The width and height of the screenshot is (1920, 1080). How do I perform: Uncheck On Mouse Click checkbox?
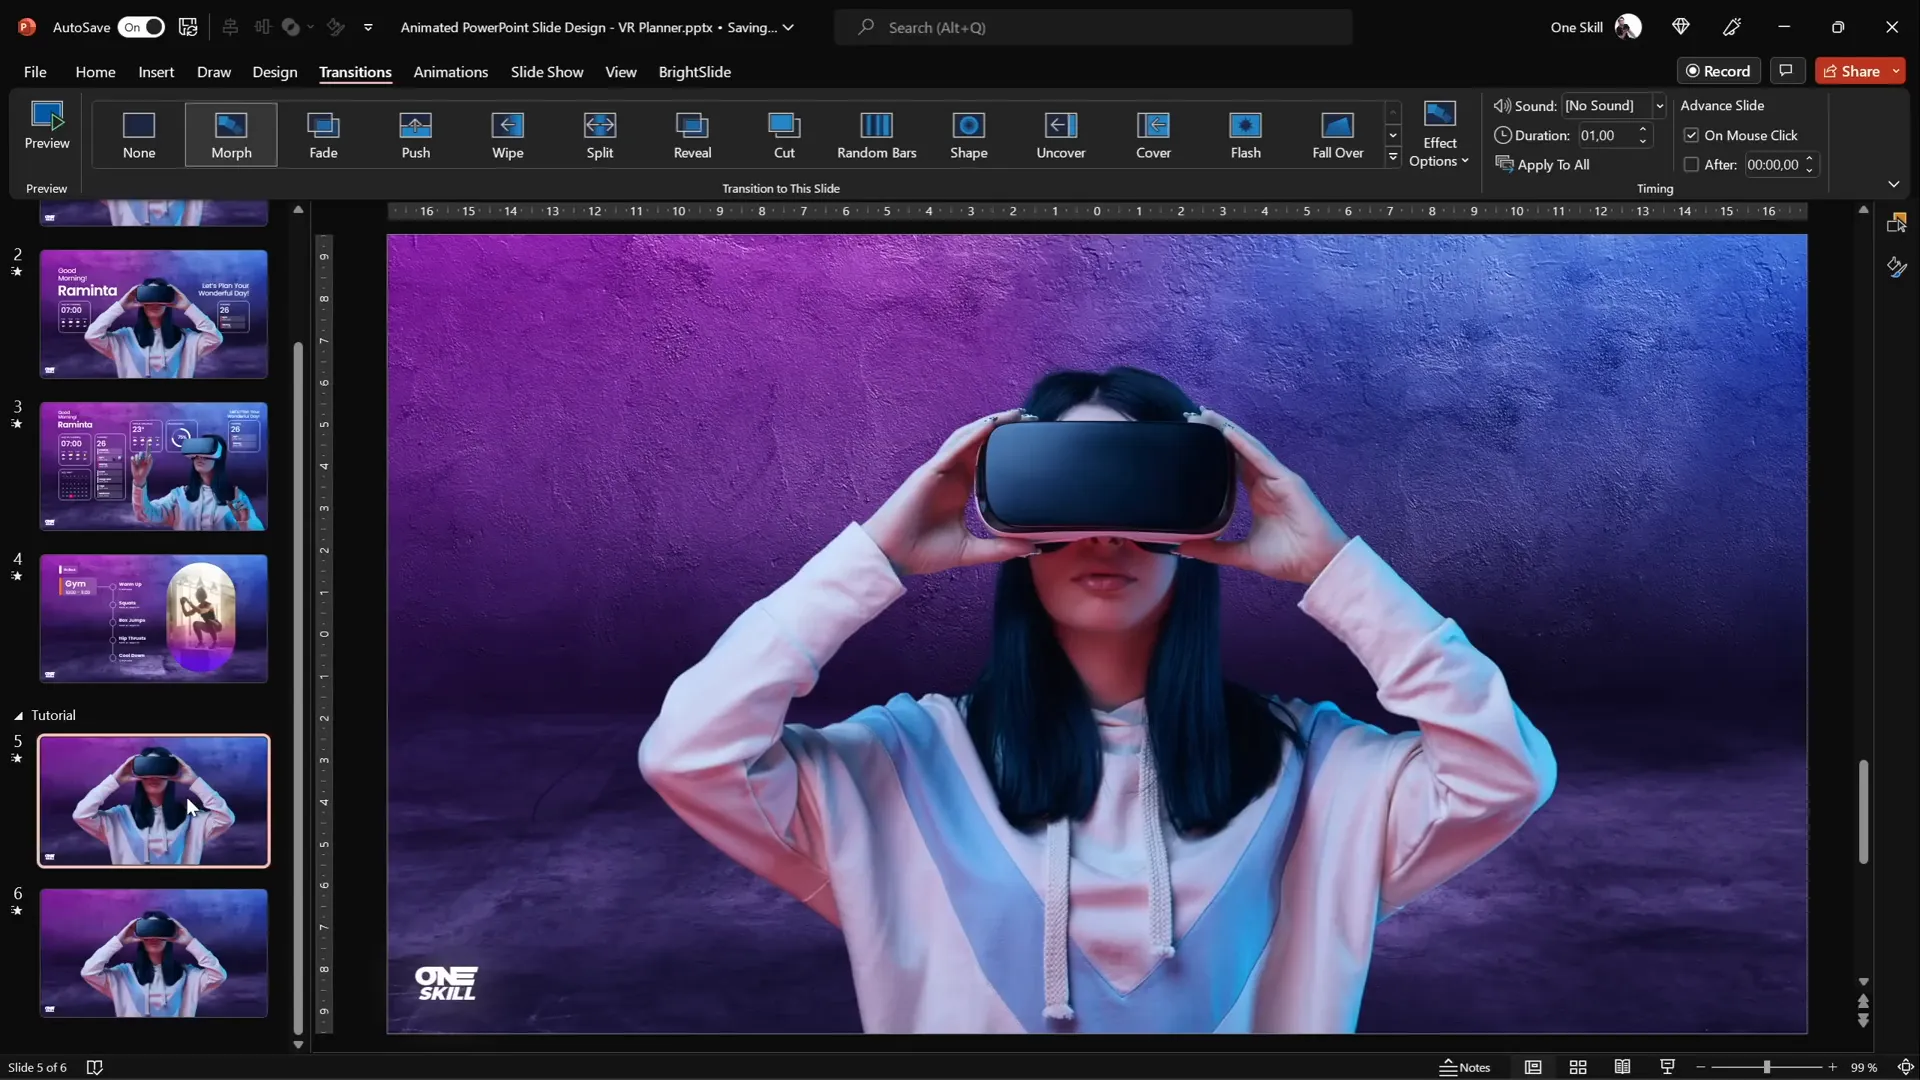click(x=1691, y=135)
